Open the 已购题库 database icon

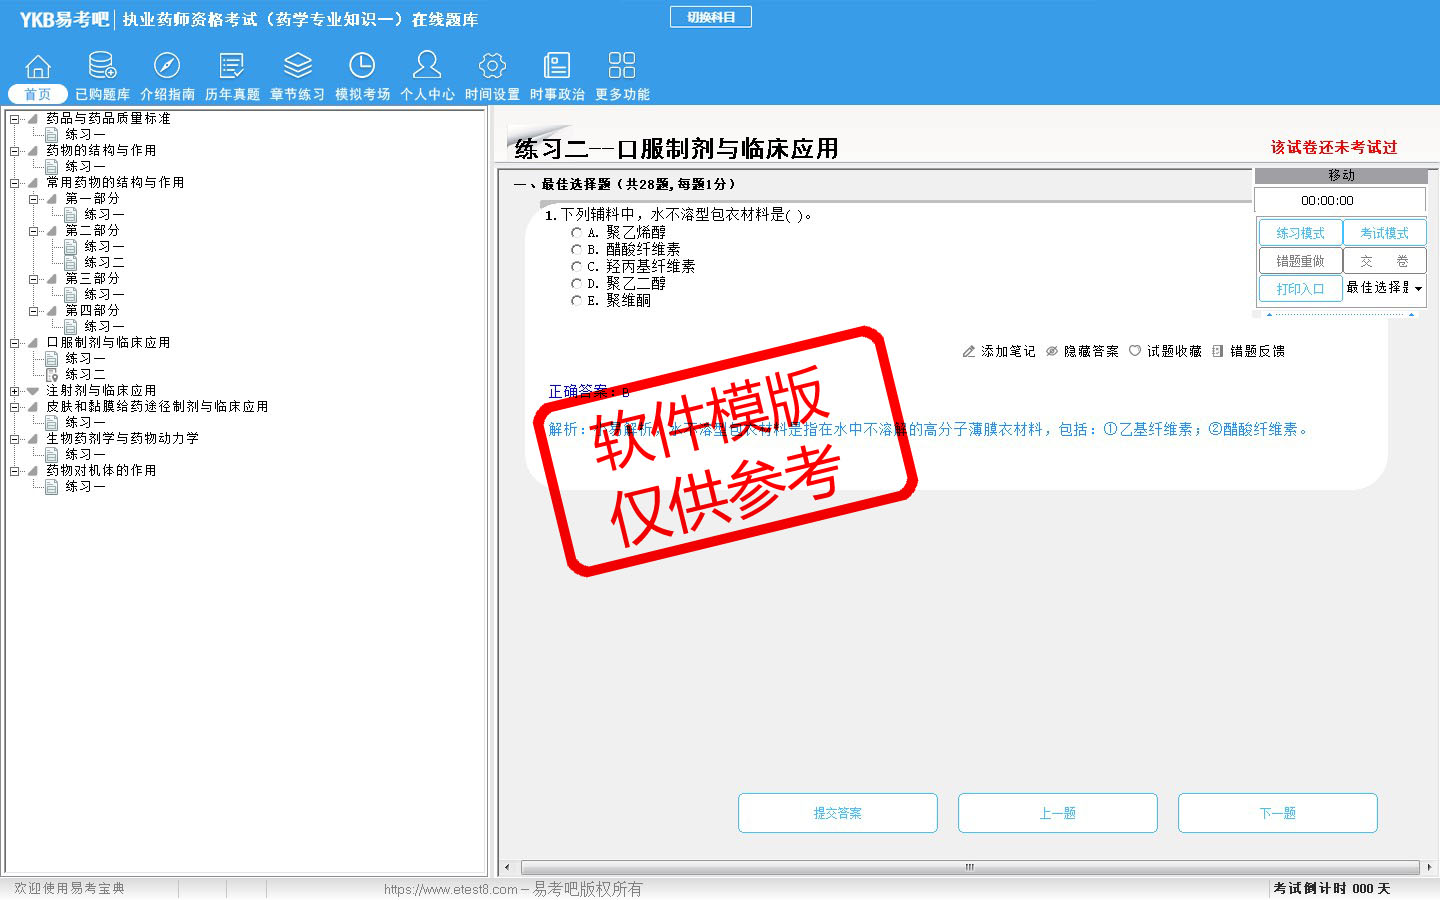tap(102, 66)
